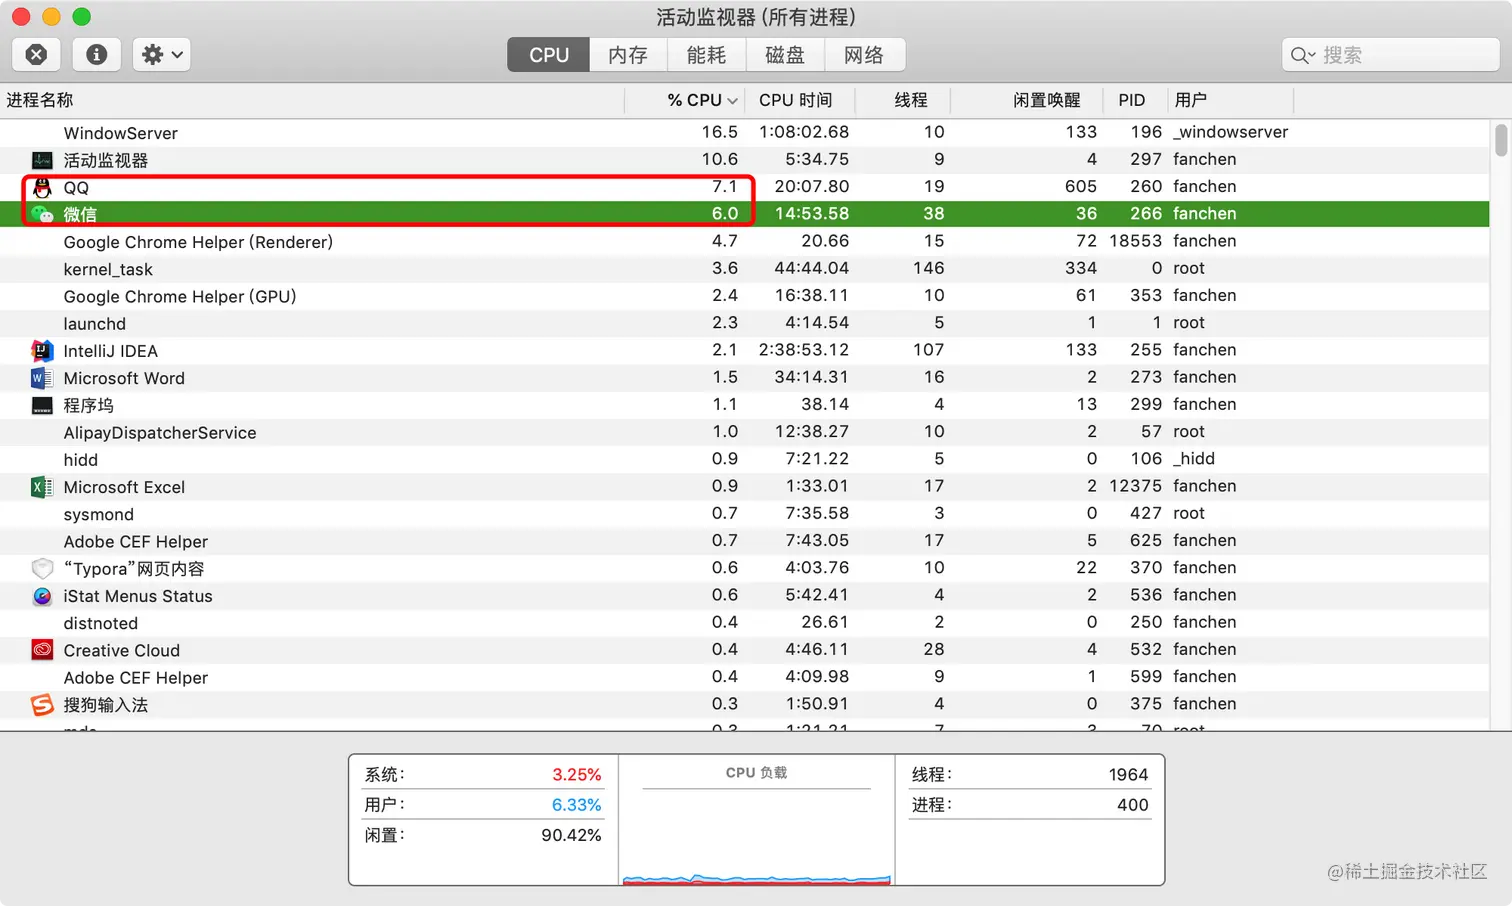The height and width of the screenshot is (906, 1512).
Task: Click CPU time 2:38:53.12 cell
Action: (803, 350)
